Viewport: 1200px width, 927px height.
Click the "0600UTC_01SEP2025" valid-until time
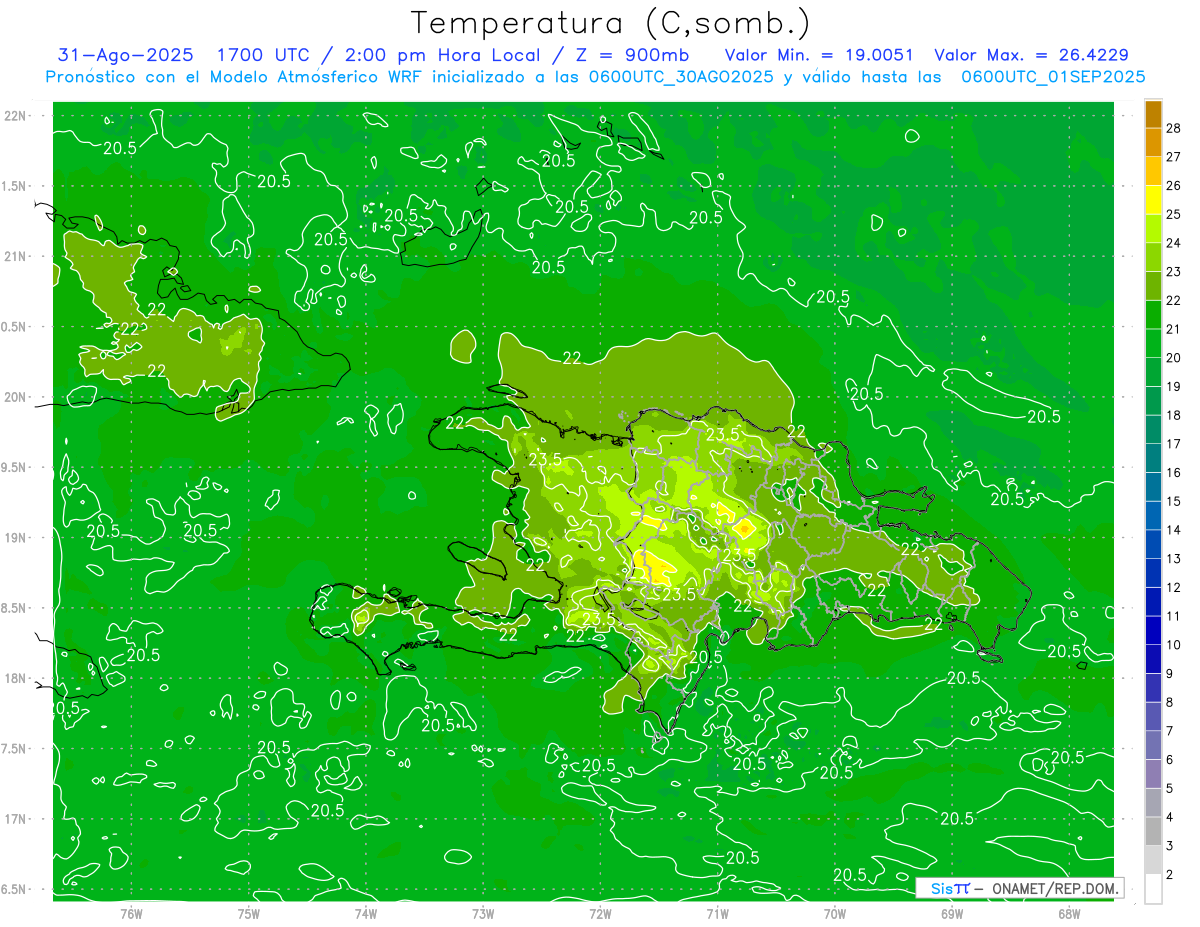(x=1053, y=77)
